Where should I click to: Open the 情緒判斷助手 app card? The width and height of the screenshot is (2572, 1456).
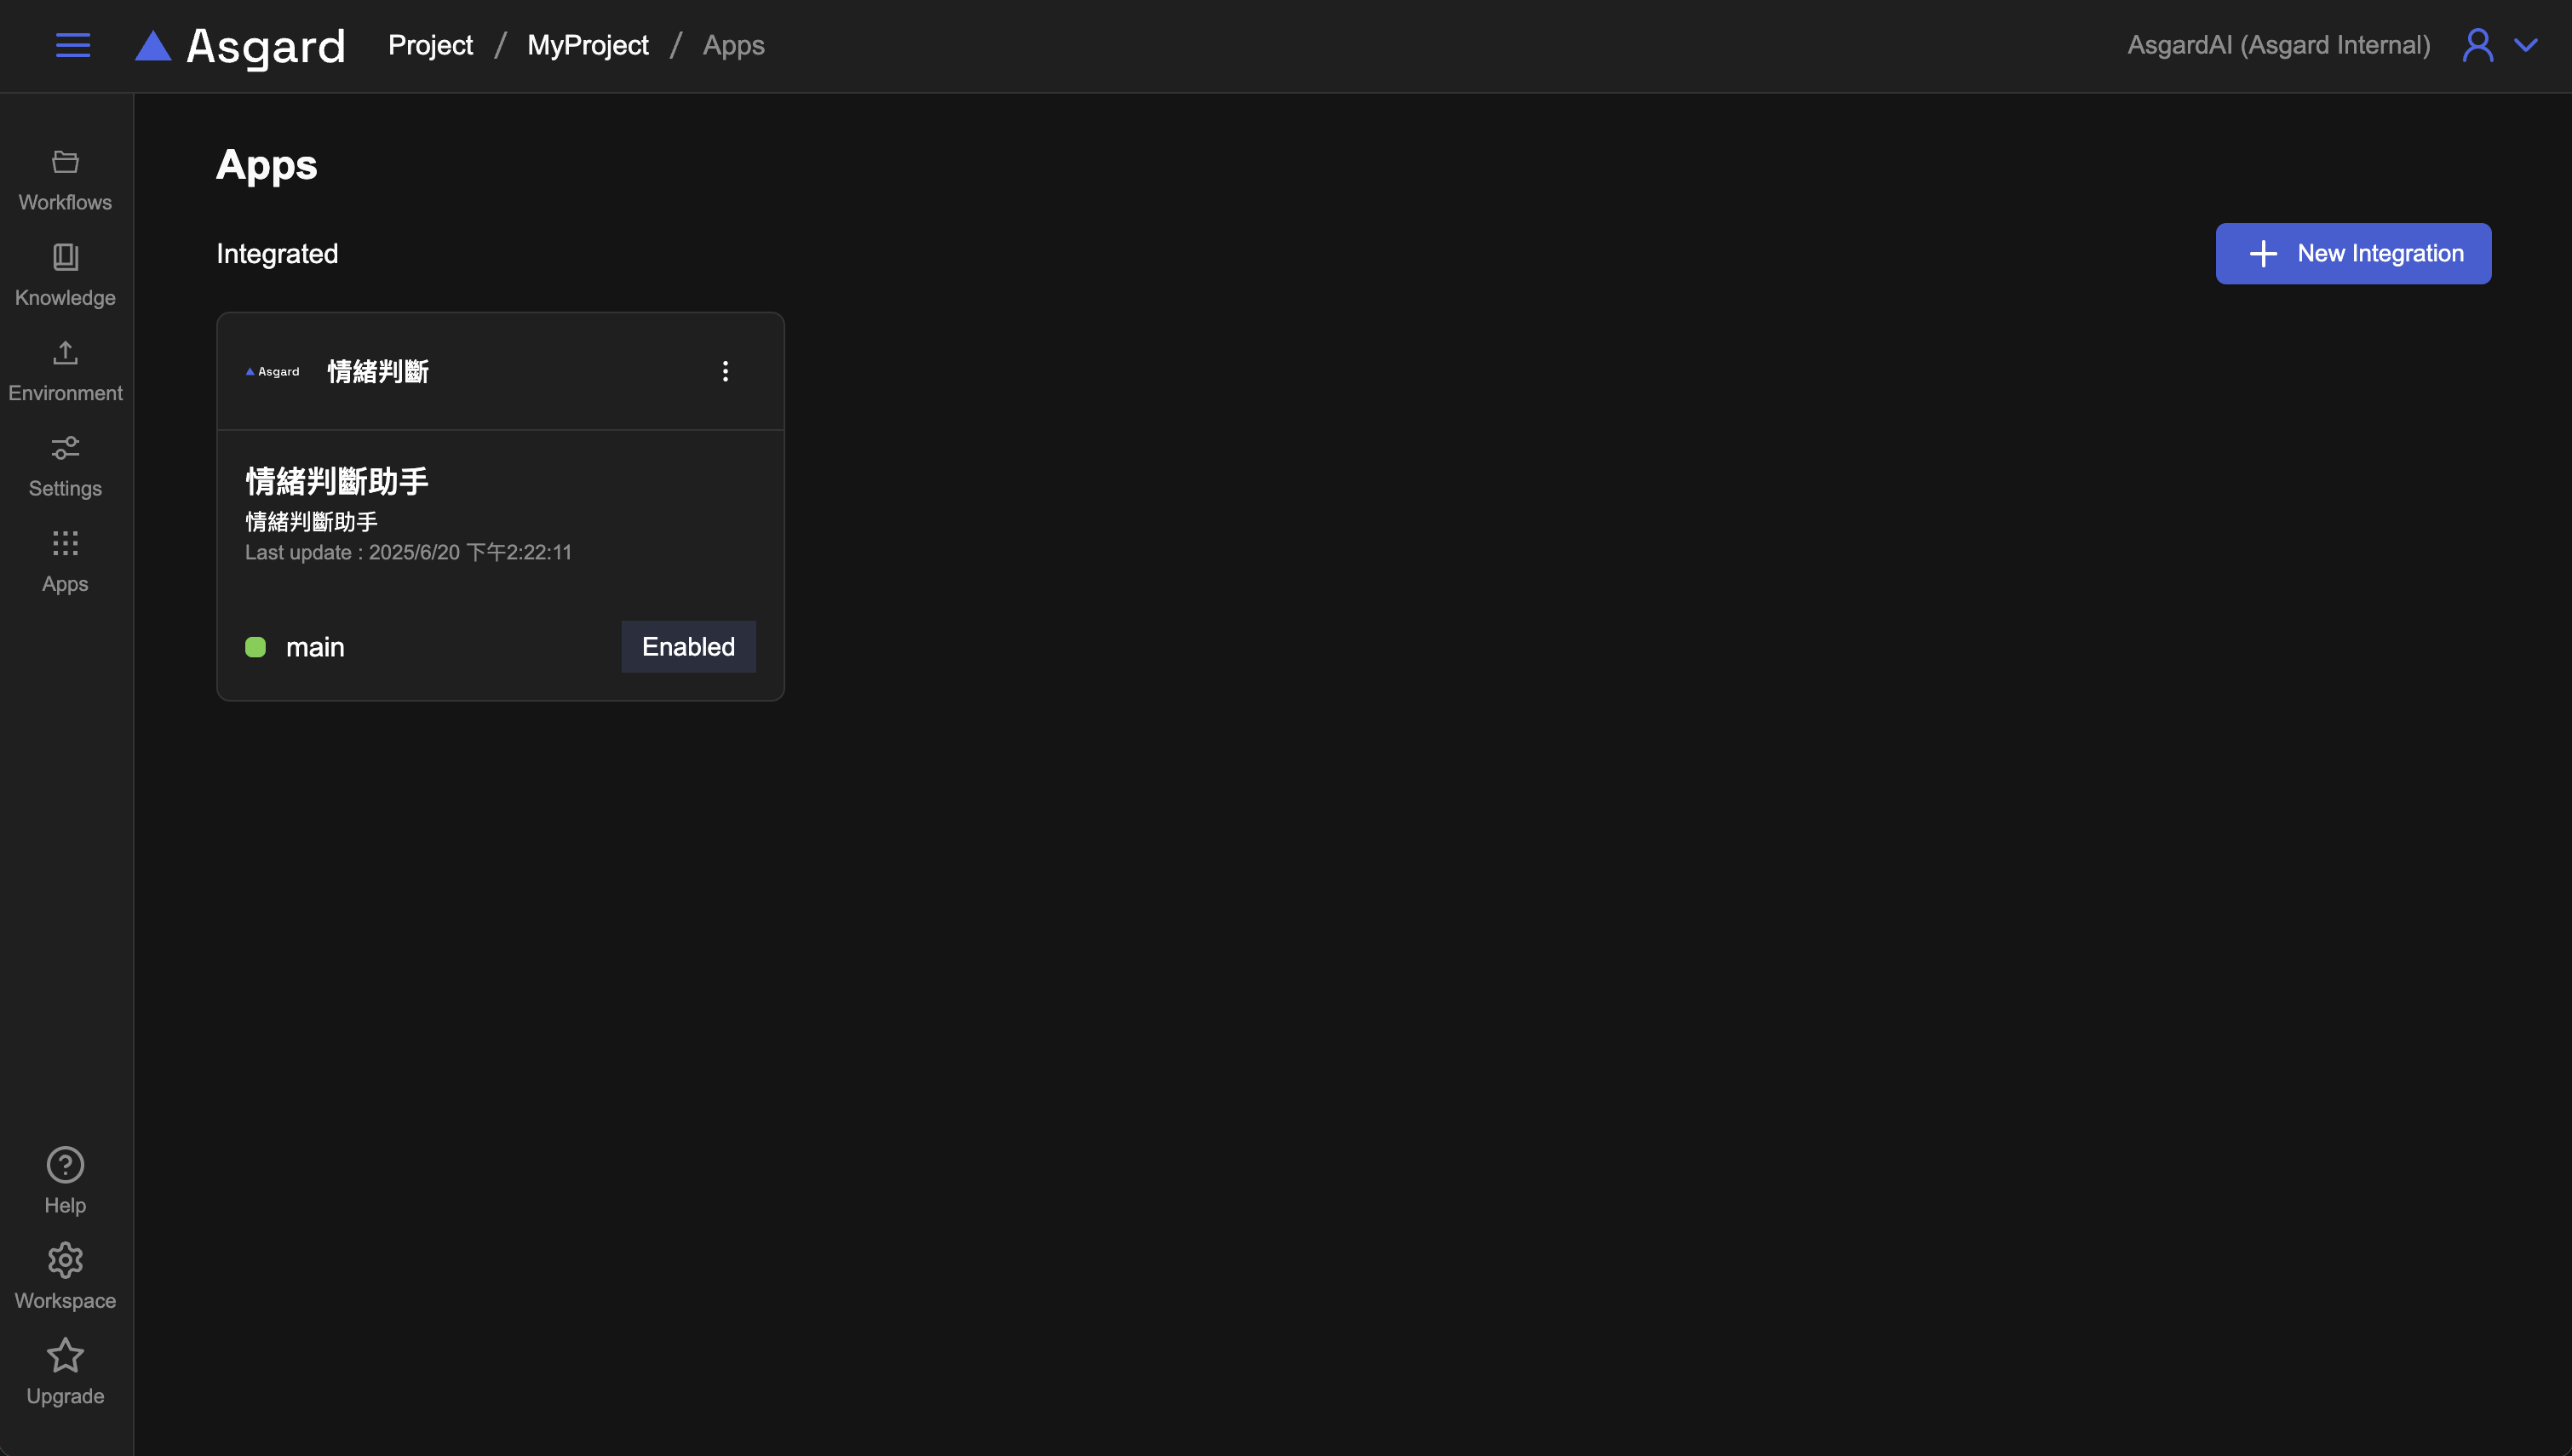pos(337,481)
